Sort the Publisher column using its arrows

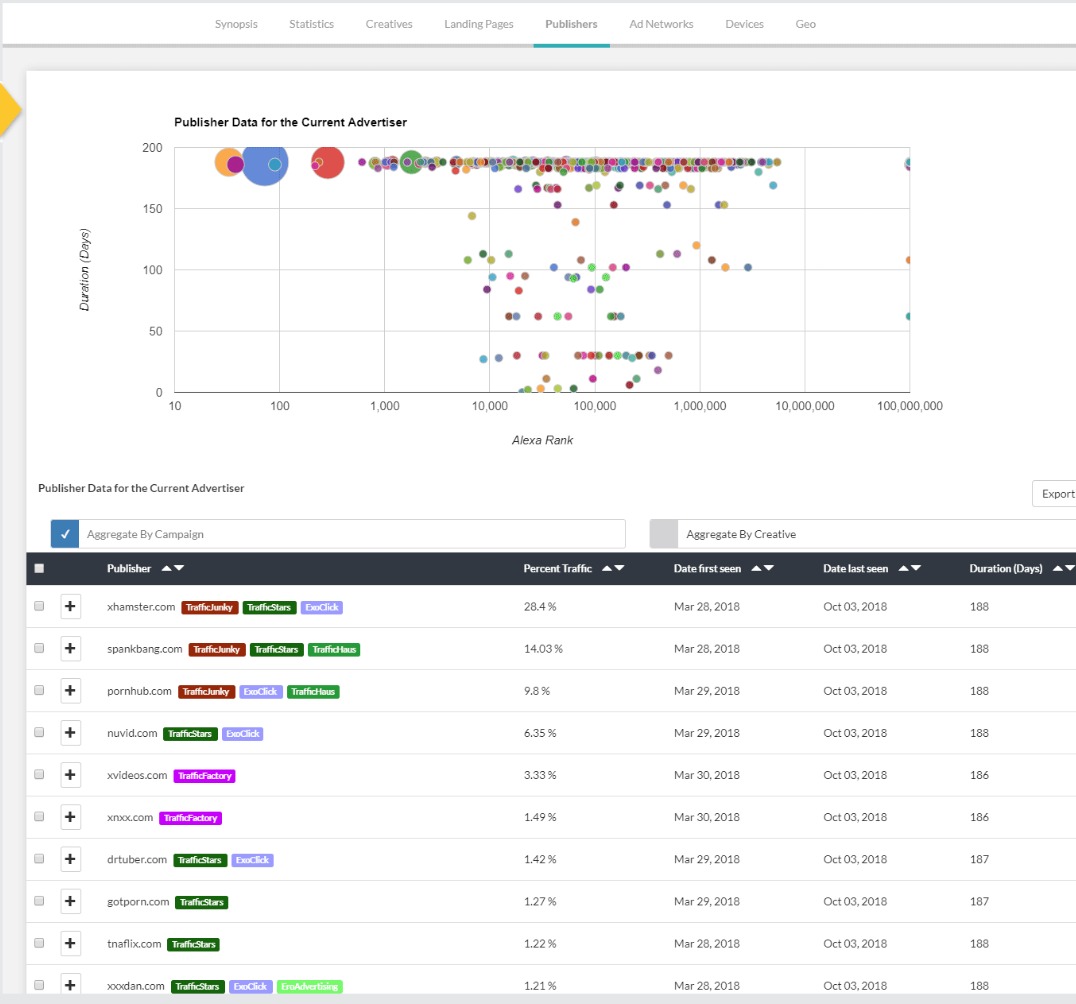pos(172,568)
